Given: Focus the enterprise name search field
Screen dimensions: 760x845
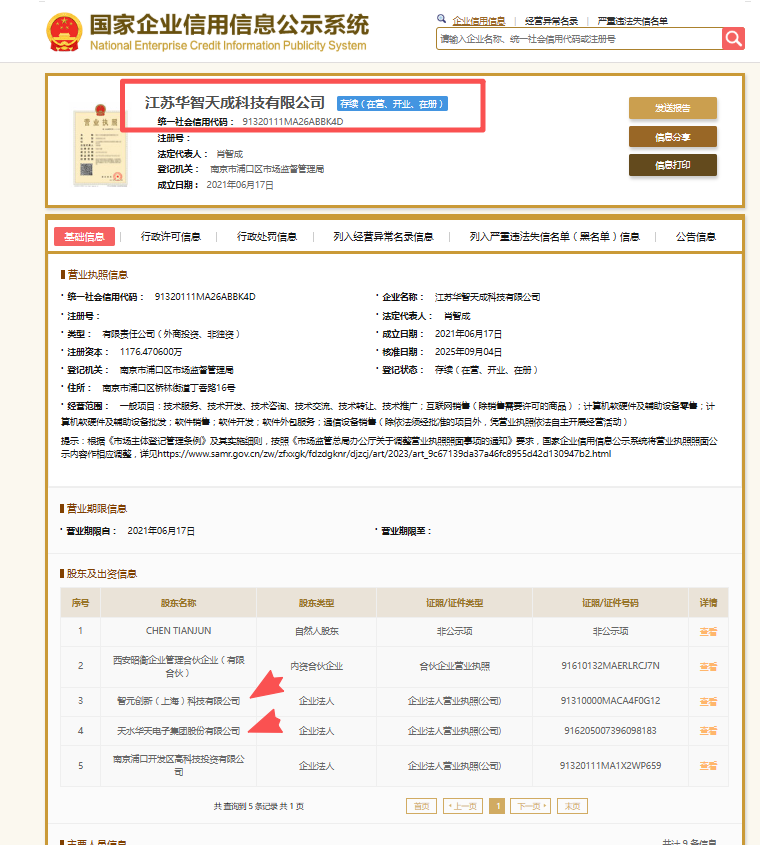Looking at the screenshot, I should (x=579, y=39).
